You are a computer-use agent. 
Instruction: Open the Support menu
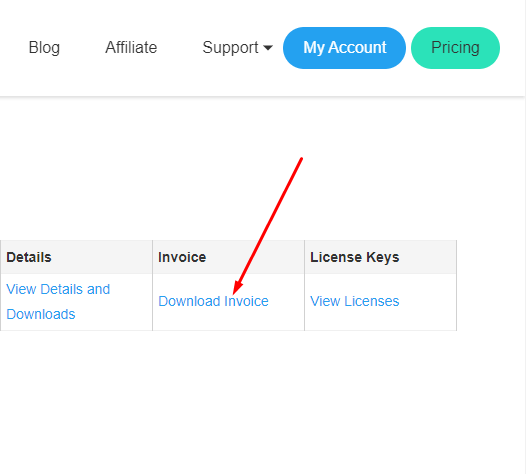[237, 48]
